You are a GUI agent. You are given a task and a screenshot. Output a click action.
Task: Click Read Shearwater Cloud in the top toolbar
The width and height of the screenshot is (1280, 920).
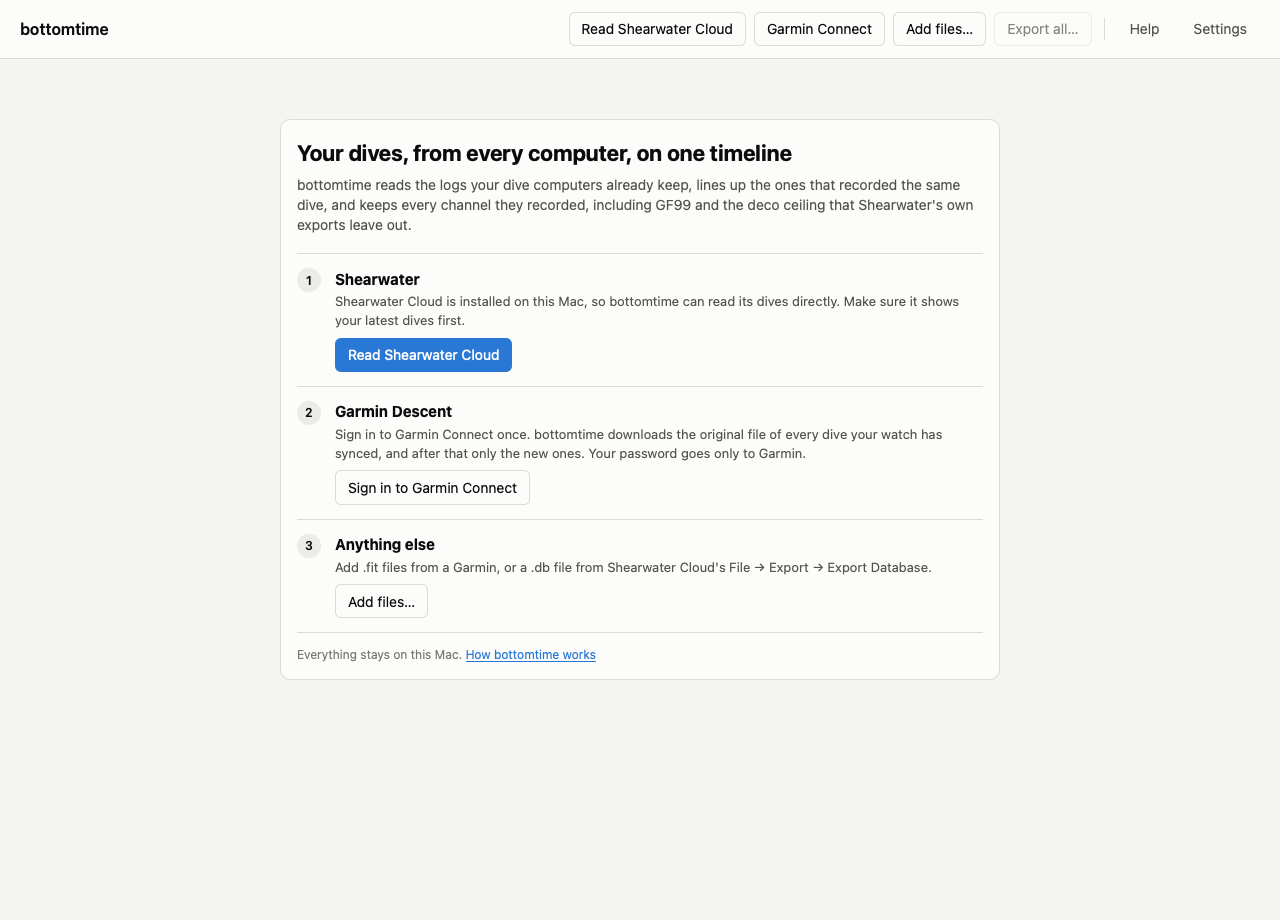click(657, 29)
